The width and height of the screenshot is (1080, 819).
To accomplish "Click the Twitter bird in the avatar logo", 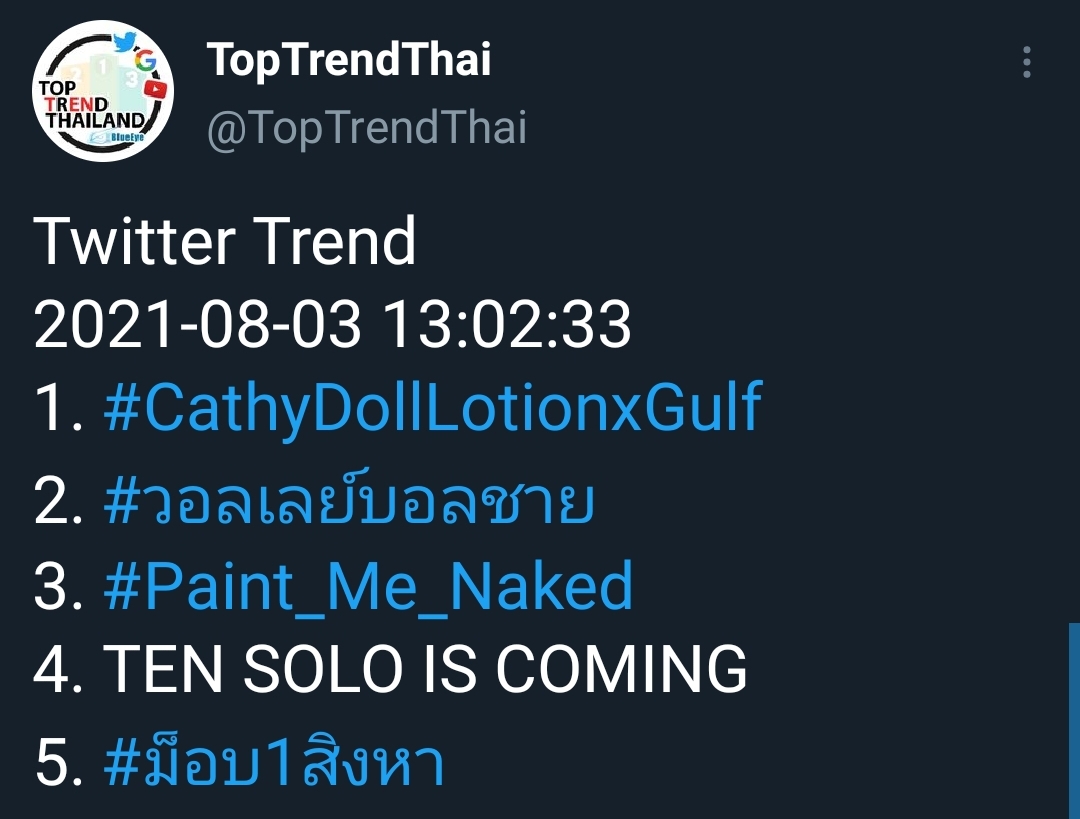I will coord(125,41).
